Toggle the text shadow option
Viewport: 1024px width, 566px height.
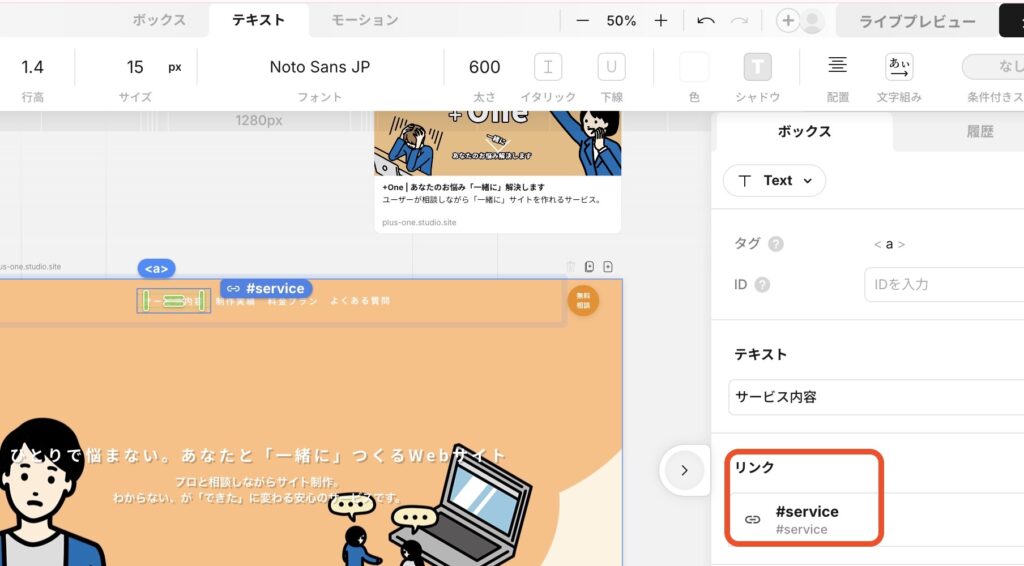[758, 67]
